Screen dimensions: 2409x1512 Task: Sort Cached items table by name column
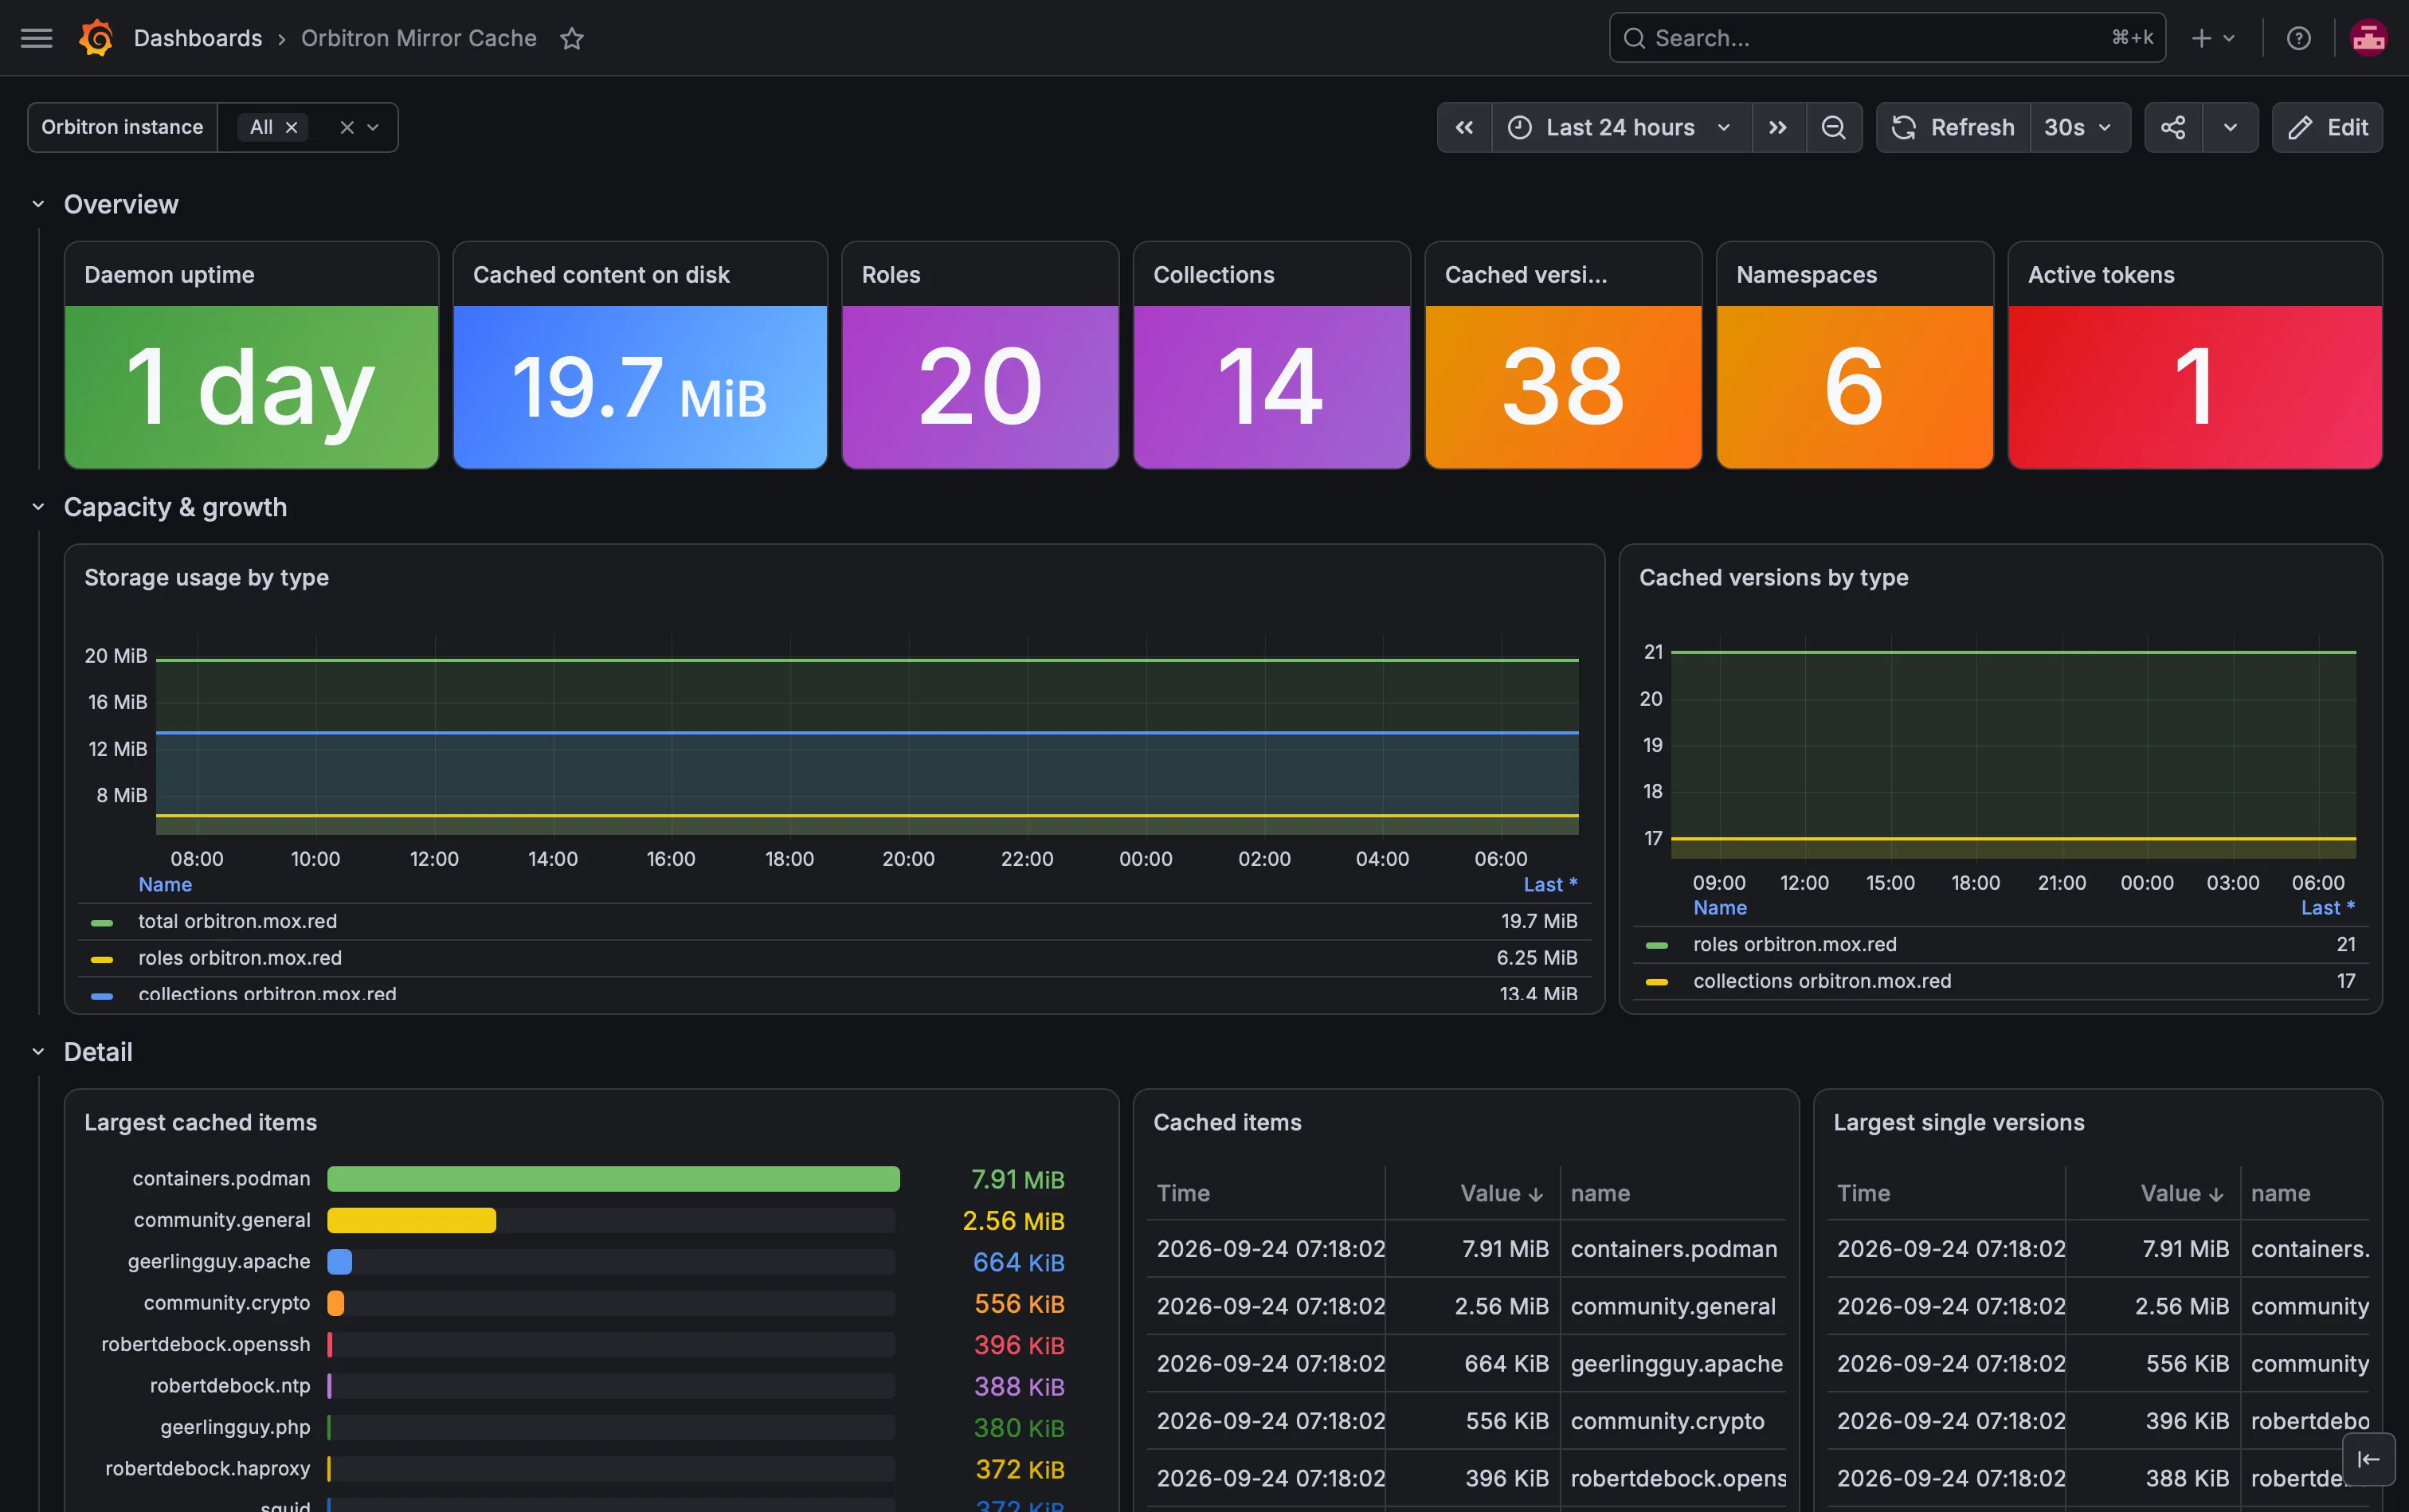tap(1600, 1193)
